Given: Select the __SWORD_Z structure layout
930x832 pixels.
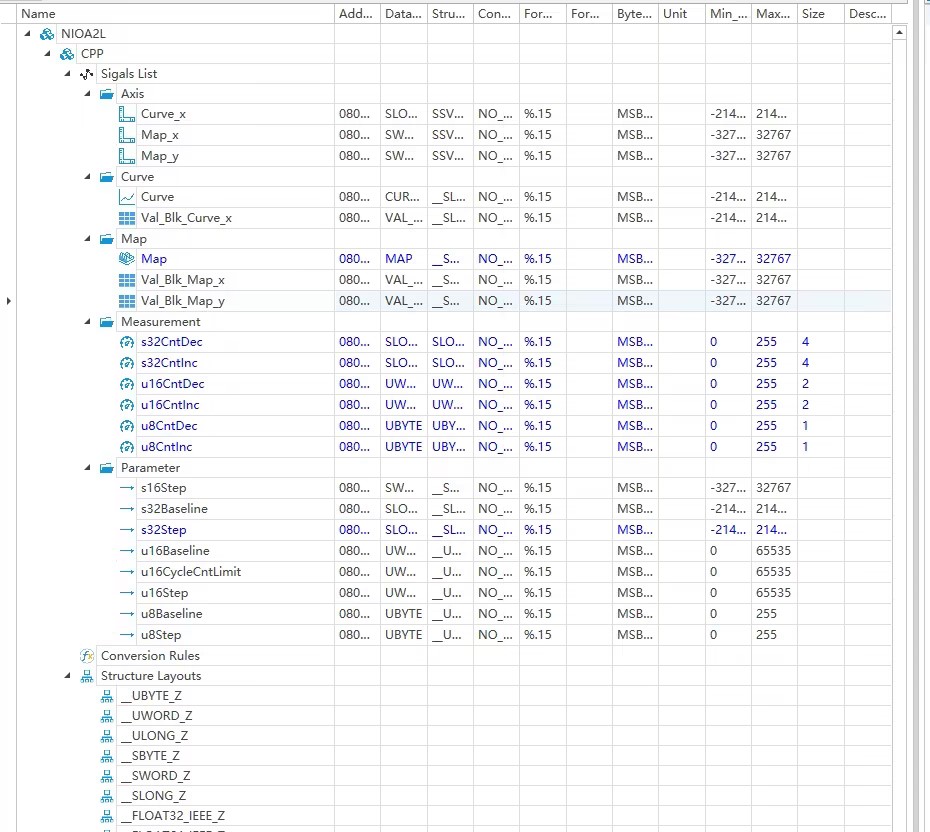Looking at the screenshot, I should pos(155,776).
